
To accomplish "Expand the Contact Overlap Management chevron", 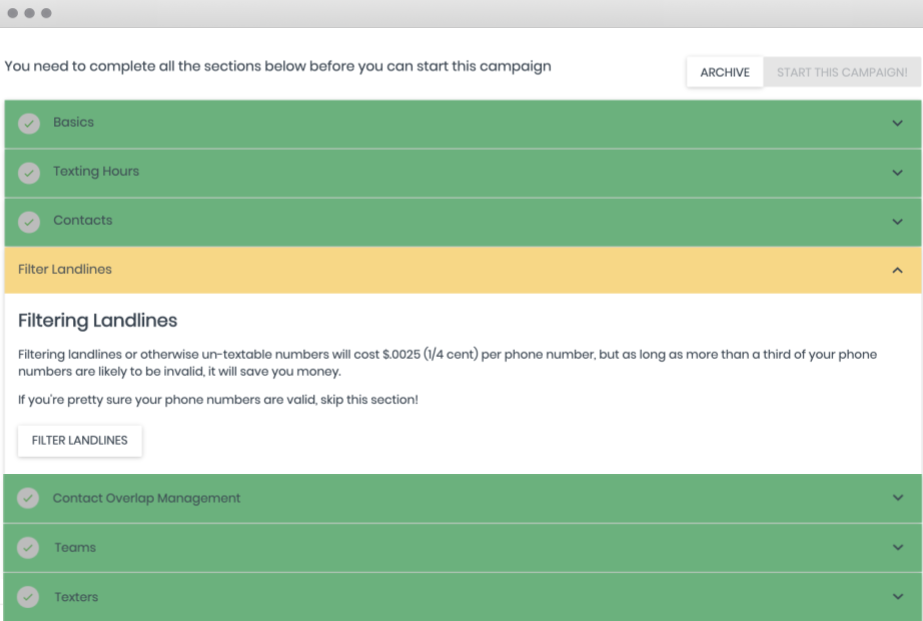I will [x=897, y=498].
